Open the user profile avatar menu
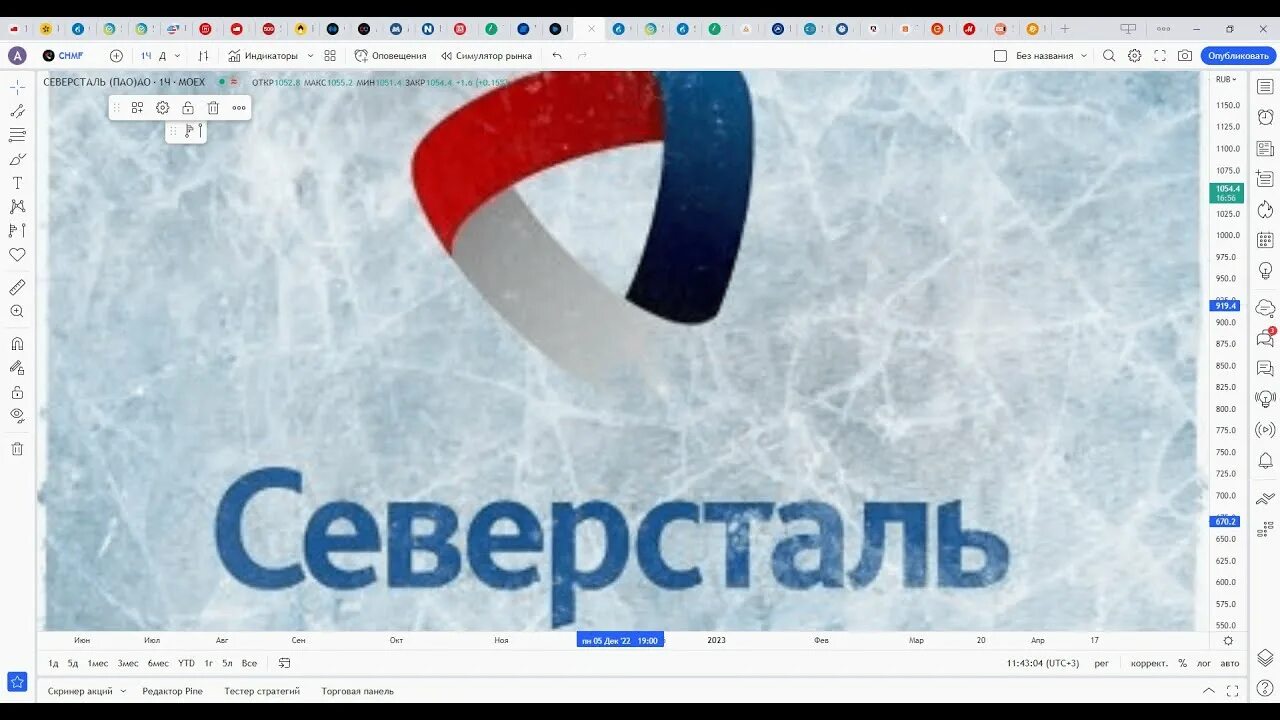Image resolution: width=1280 pixels, height=720 pixels. (17, 56)
